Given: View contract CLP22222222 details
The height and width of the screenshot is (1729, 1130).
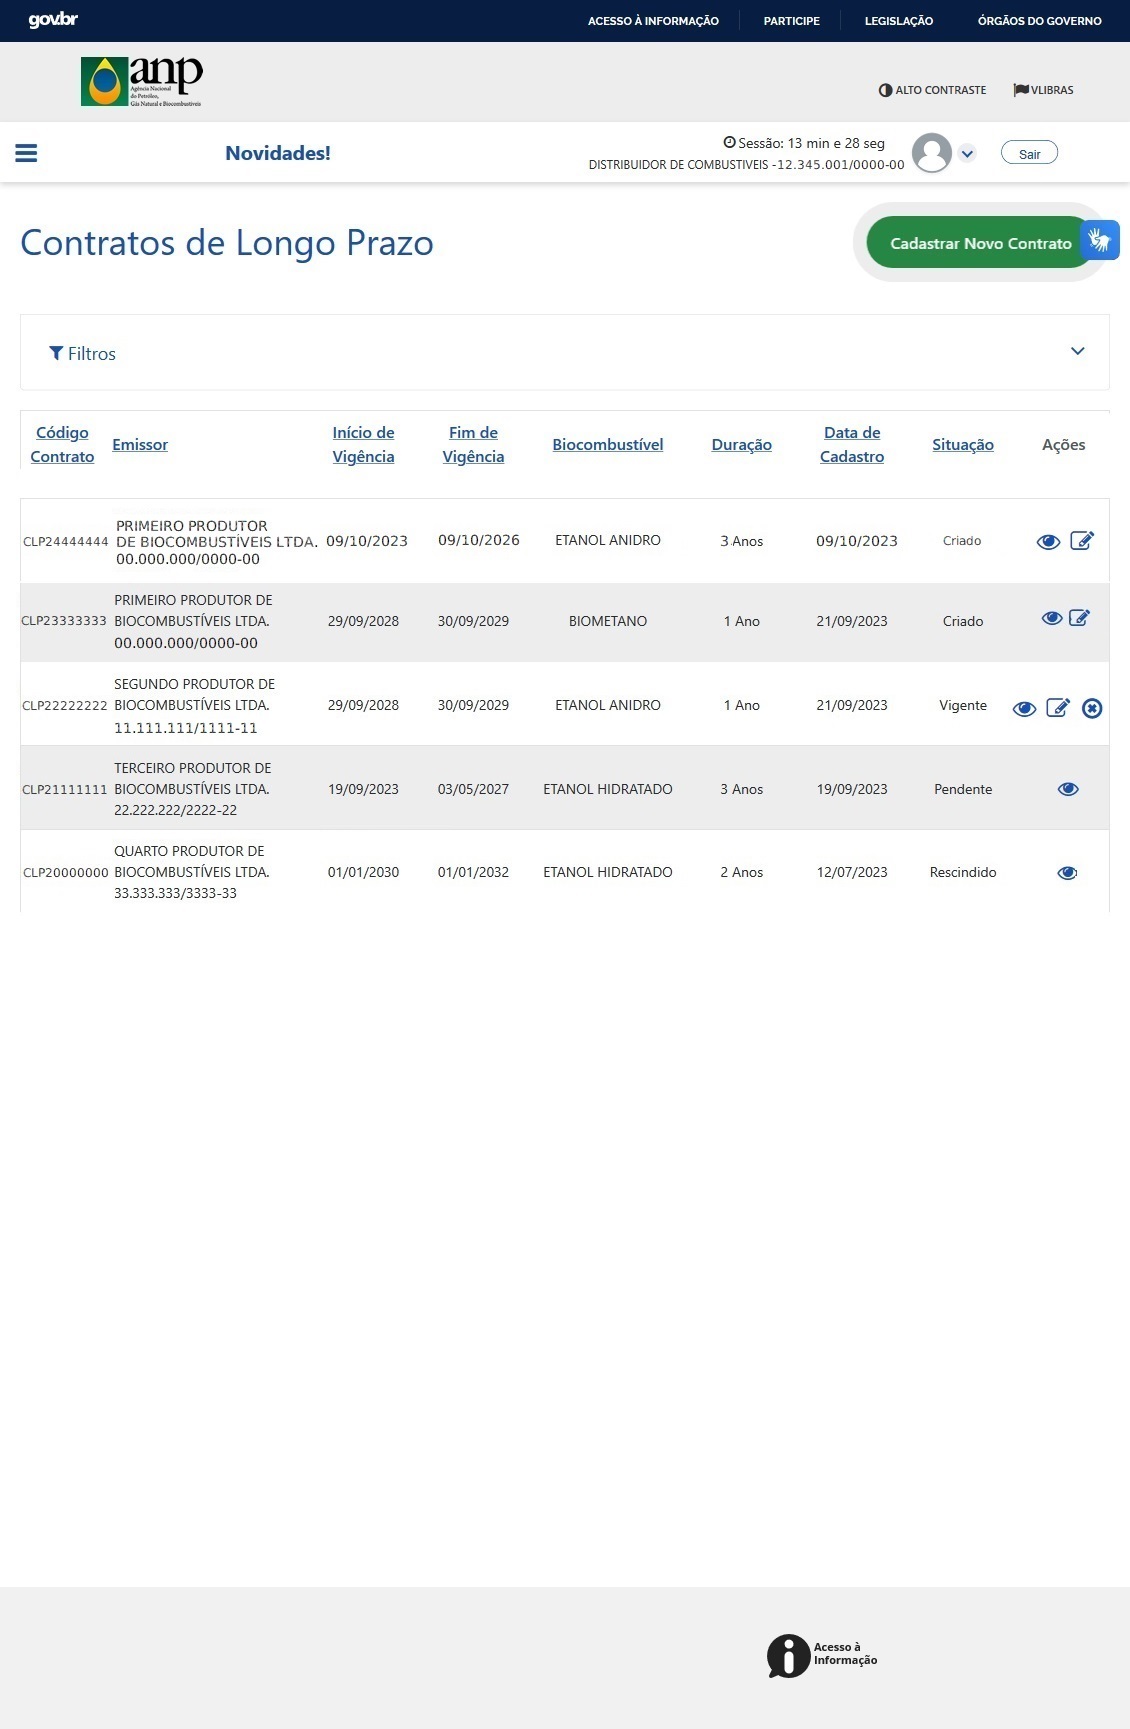Looking at the screenshot, I should (x=1024, y=709).
